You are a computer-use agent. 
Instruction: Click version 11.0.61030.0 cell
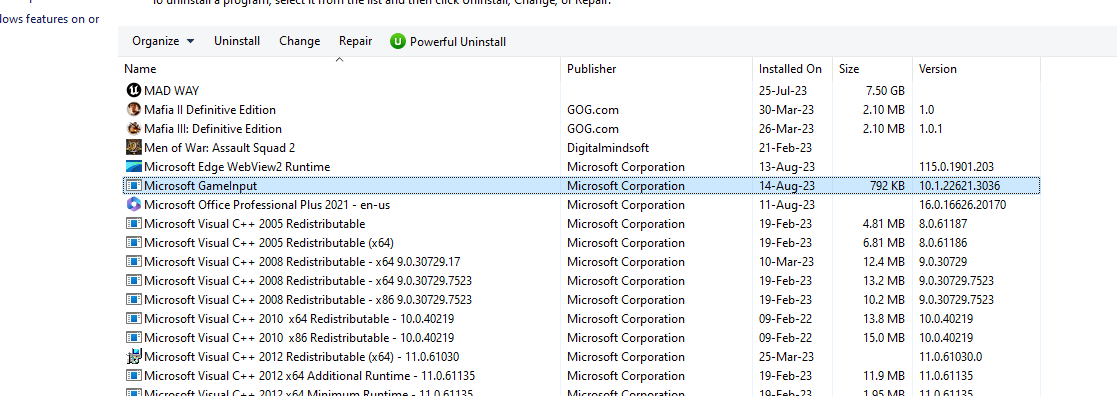(950, 356)
